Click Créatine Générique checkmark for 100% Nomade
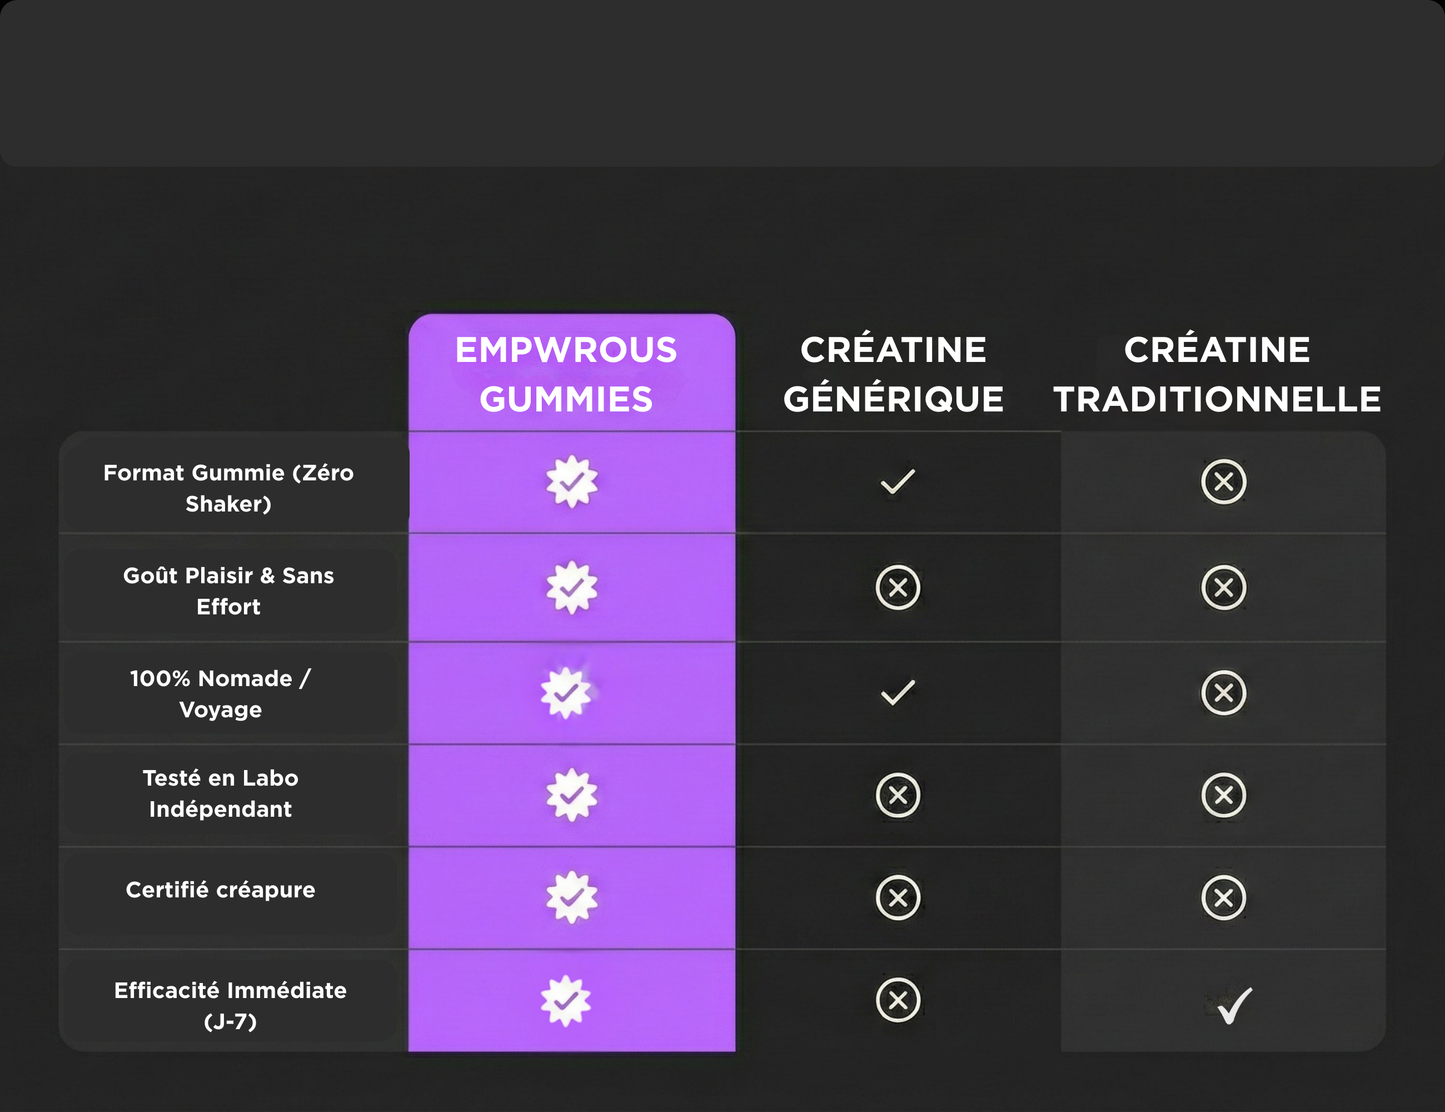Screen dimensions: 1445x1112 (x=897, y=692)
